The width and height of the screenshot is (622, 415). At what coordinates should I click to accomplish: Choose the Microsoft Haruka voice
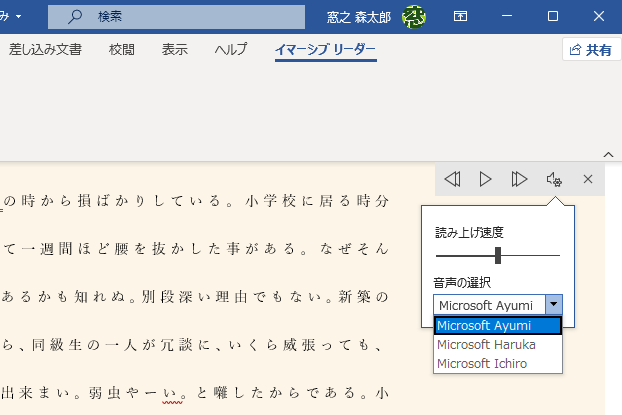click(x=498, y=345)
